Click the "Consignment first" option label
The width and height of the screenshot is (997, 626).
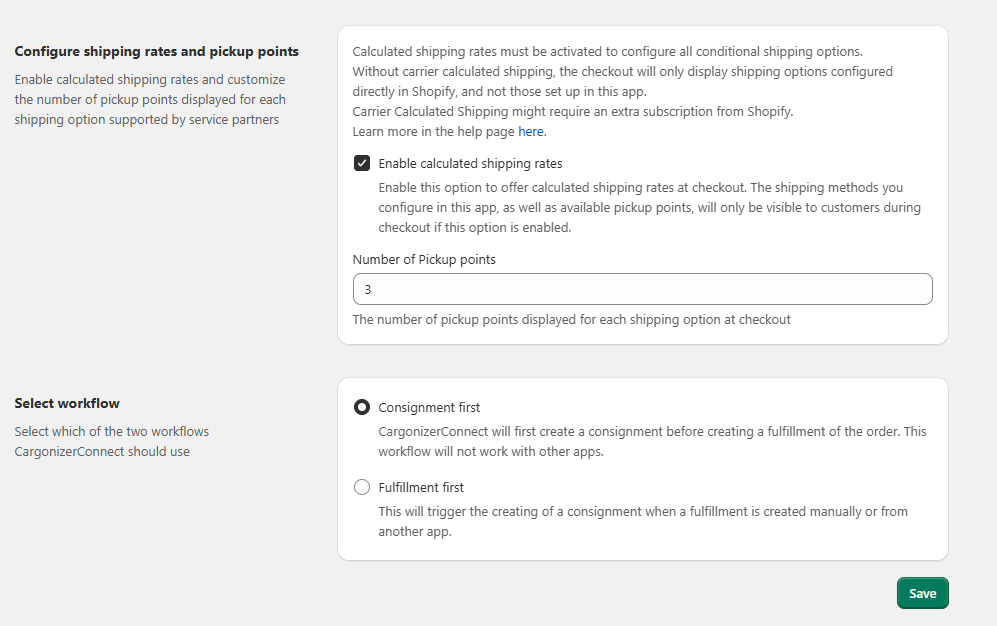429,408
